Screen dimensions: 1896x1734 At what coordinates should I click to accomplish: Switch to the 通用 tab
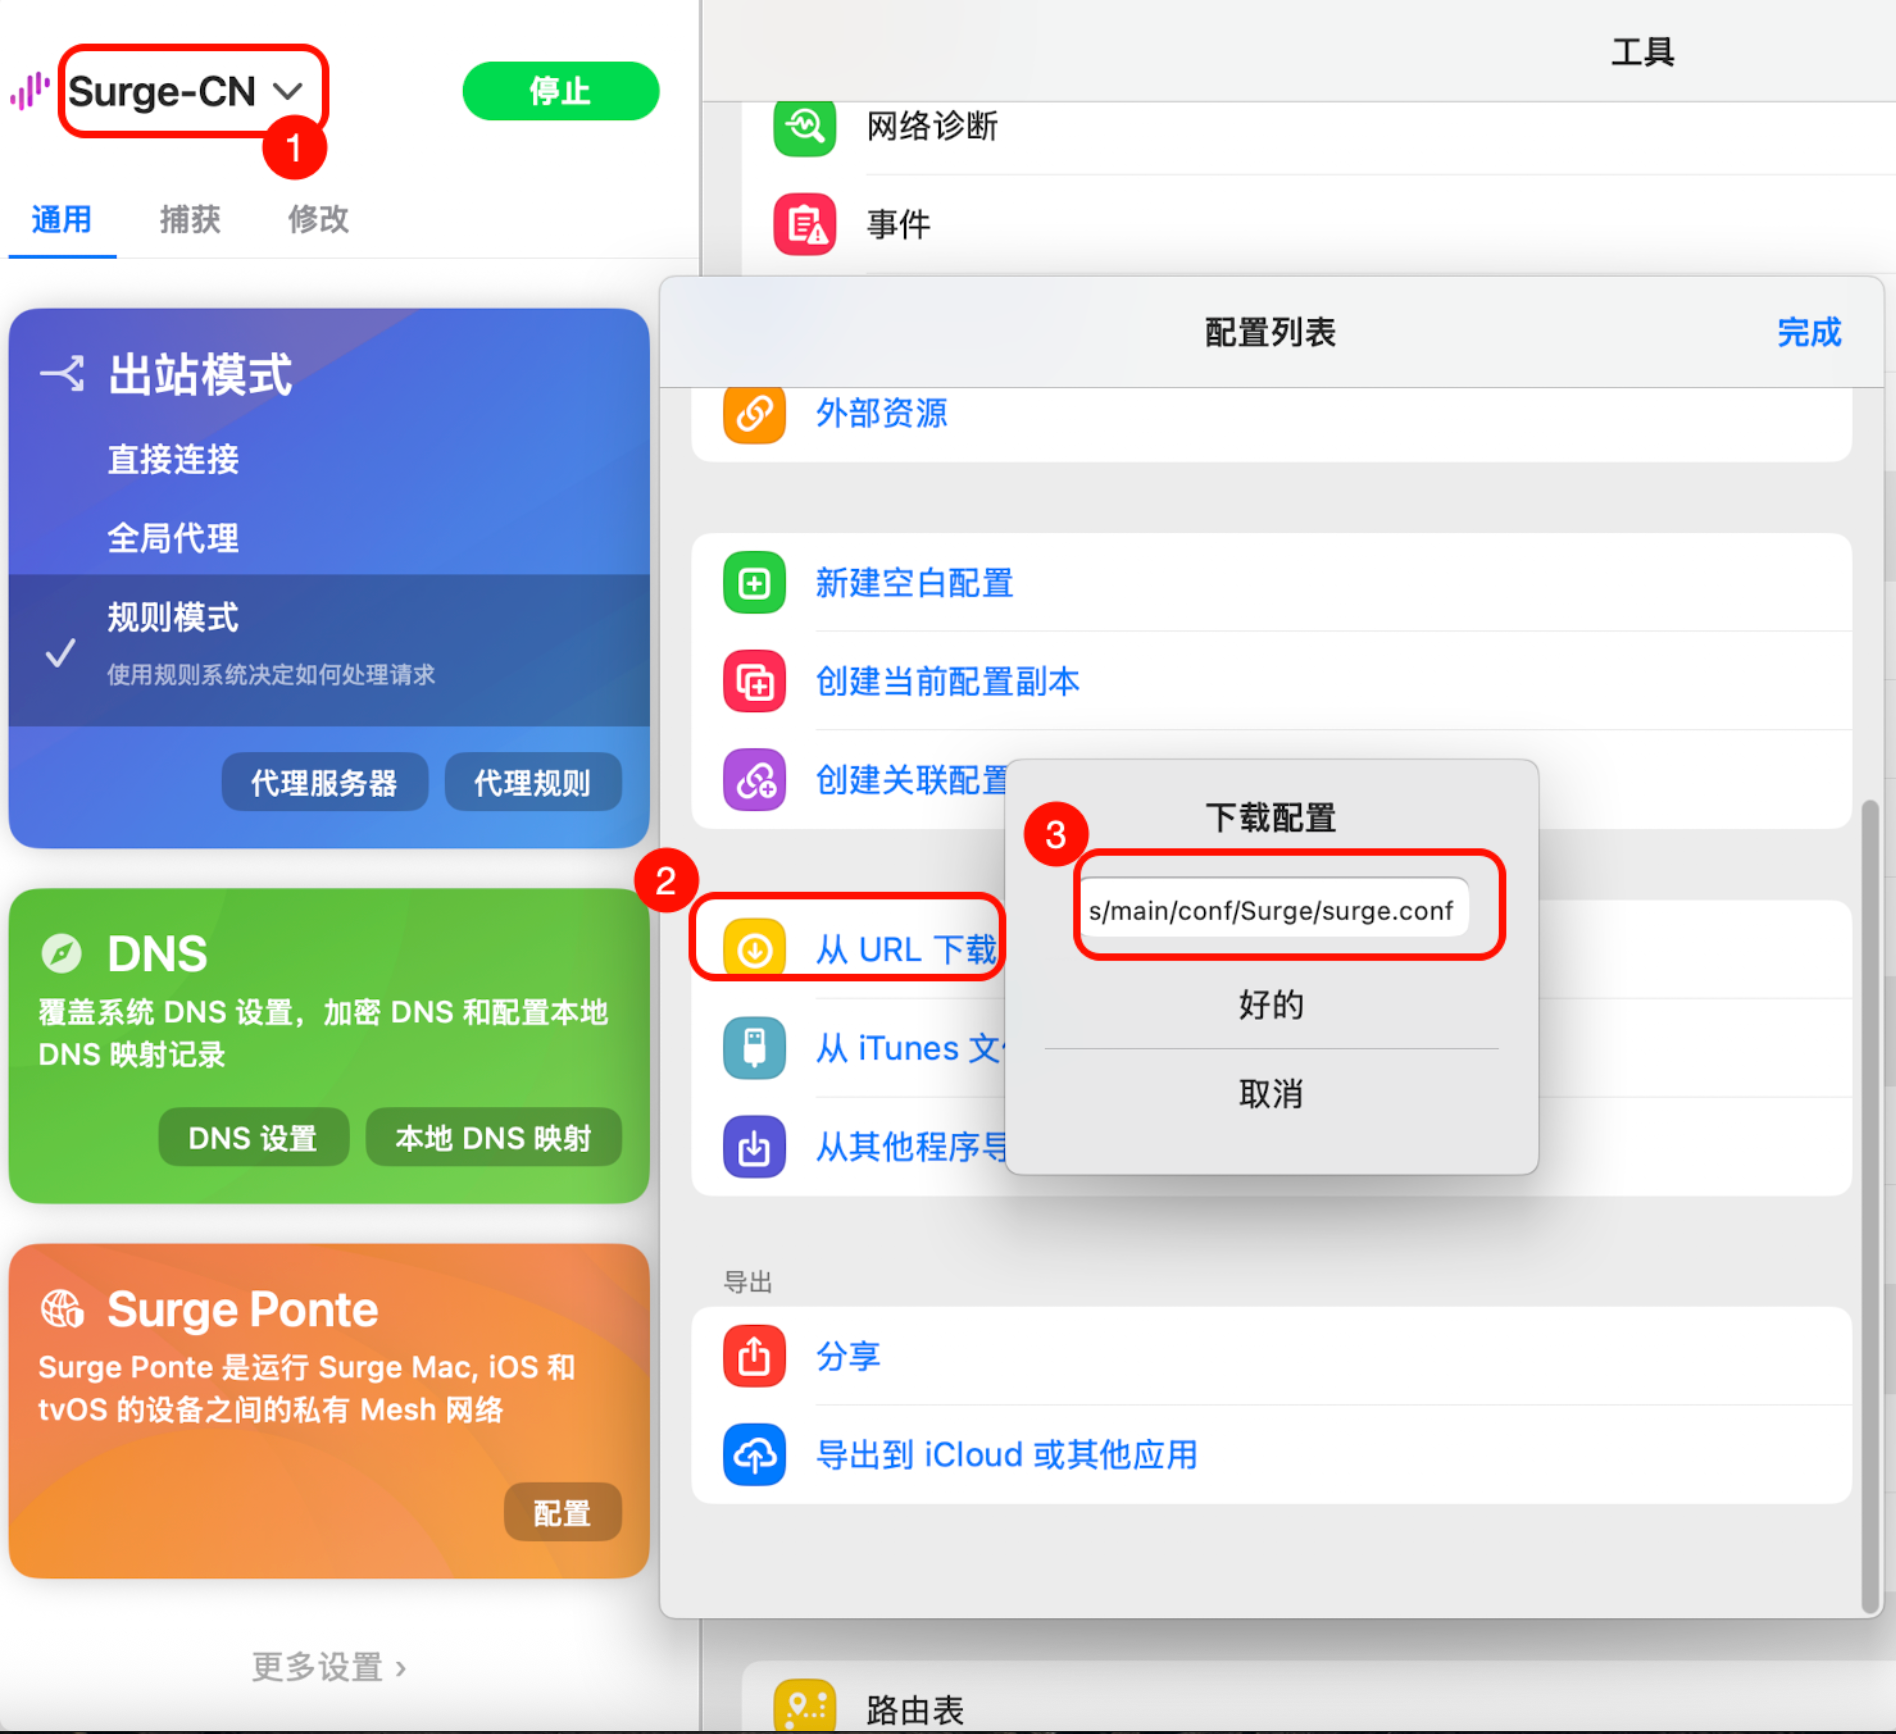(62, 219)
